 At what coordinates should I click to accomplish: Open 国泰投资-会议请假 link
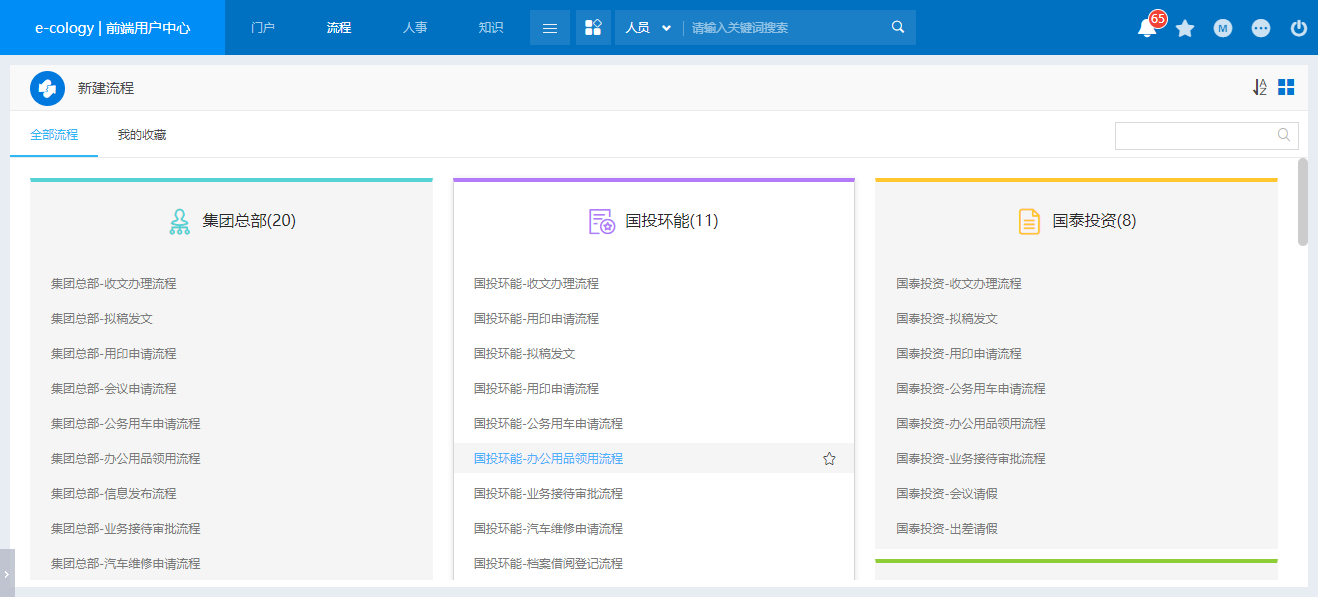pyautogui.click(x=947, y=494)
